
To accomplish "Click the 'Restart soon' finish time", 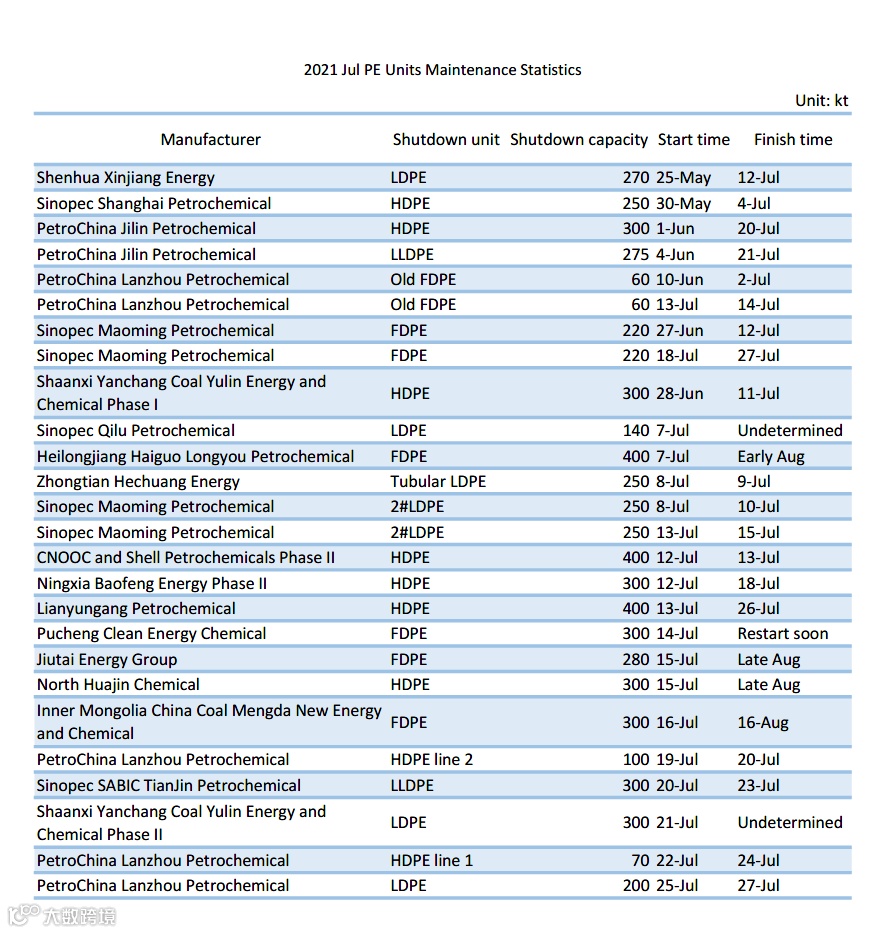I will [783, 634].
